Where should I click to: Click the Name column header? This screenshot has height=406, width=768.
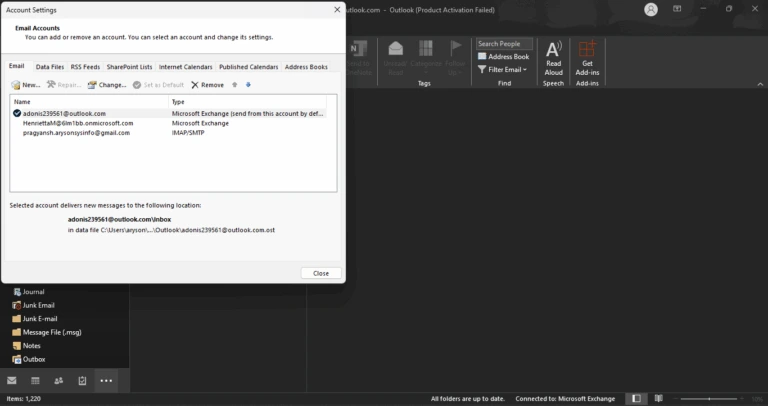[89, 102]
